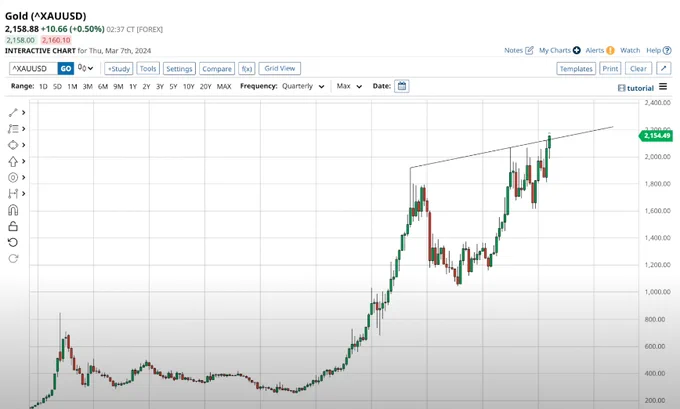The height and width of the screenshot is (409, 680).
Task: Open the chart type candlestick dropdown
Action: pyautogui.click(x=85, y=68)
